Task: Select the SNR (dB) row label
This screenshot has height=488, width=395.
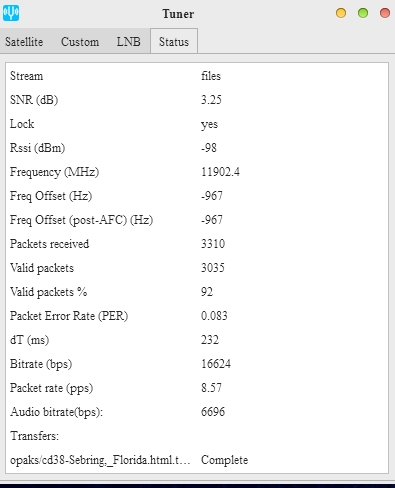Action: click(x=34, y=100)
